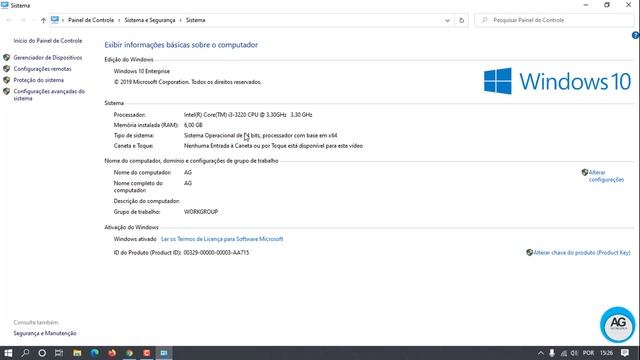Click shield icon beside Proteção do sistema
This screenshot has height=360, width=640.
(x=7, y=80)
